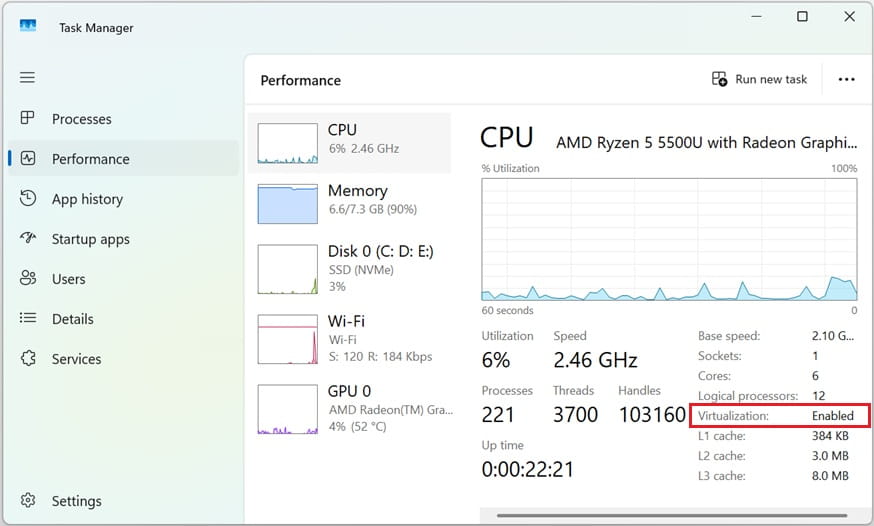This screenshot has height=526, width=874.
Task: Click Run new task button
Action: click(x=760, y=79)
